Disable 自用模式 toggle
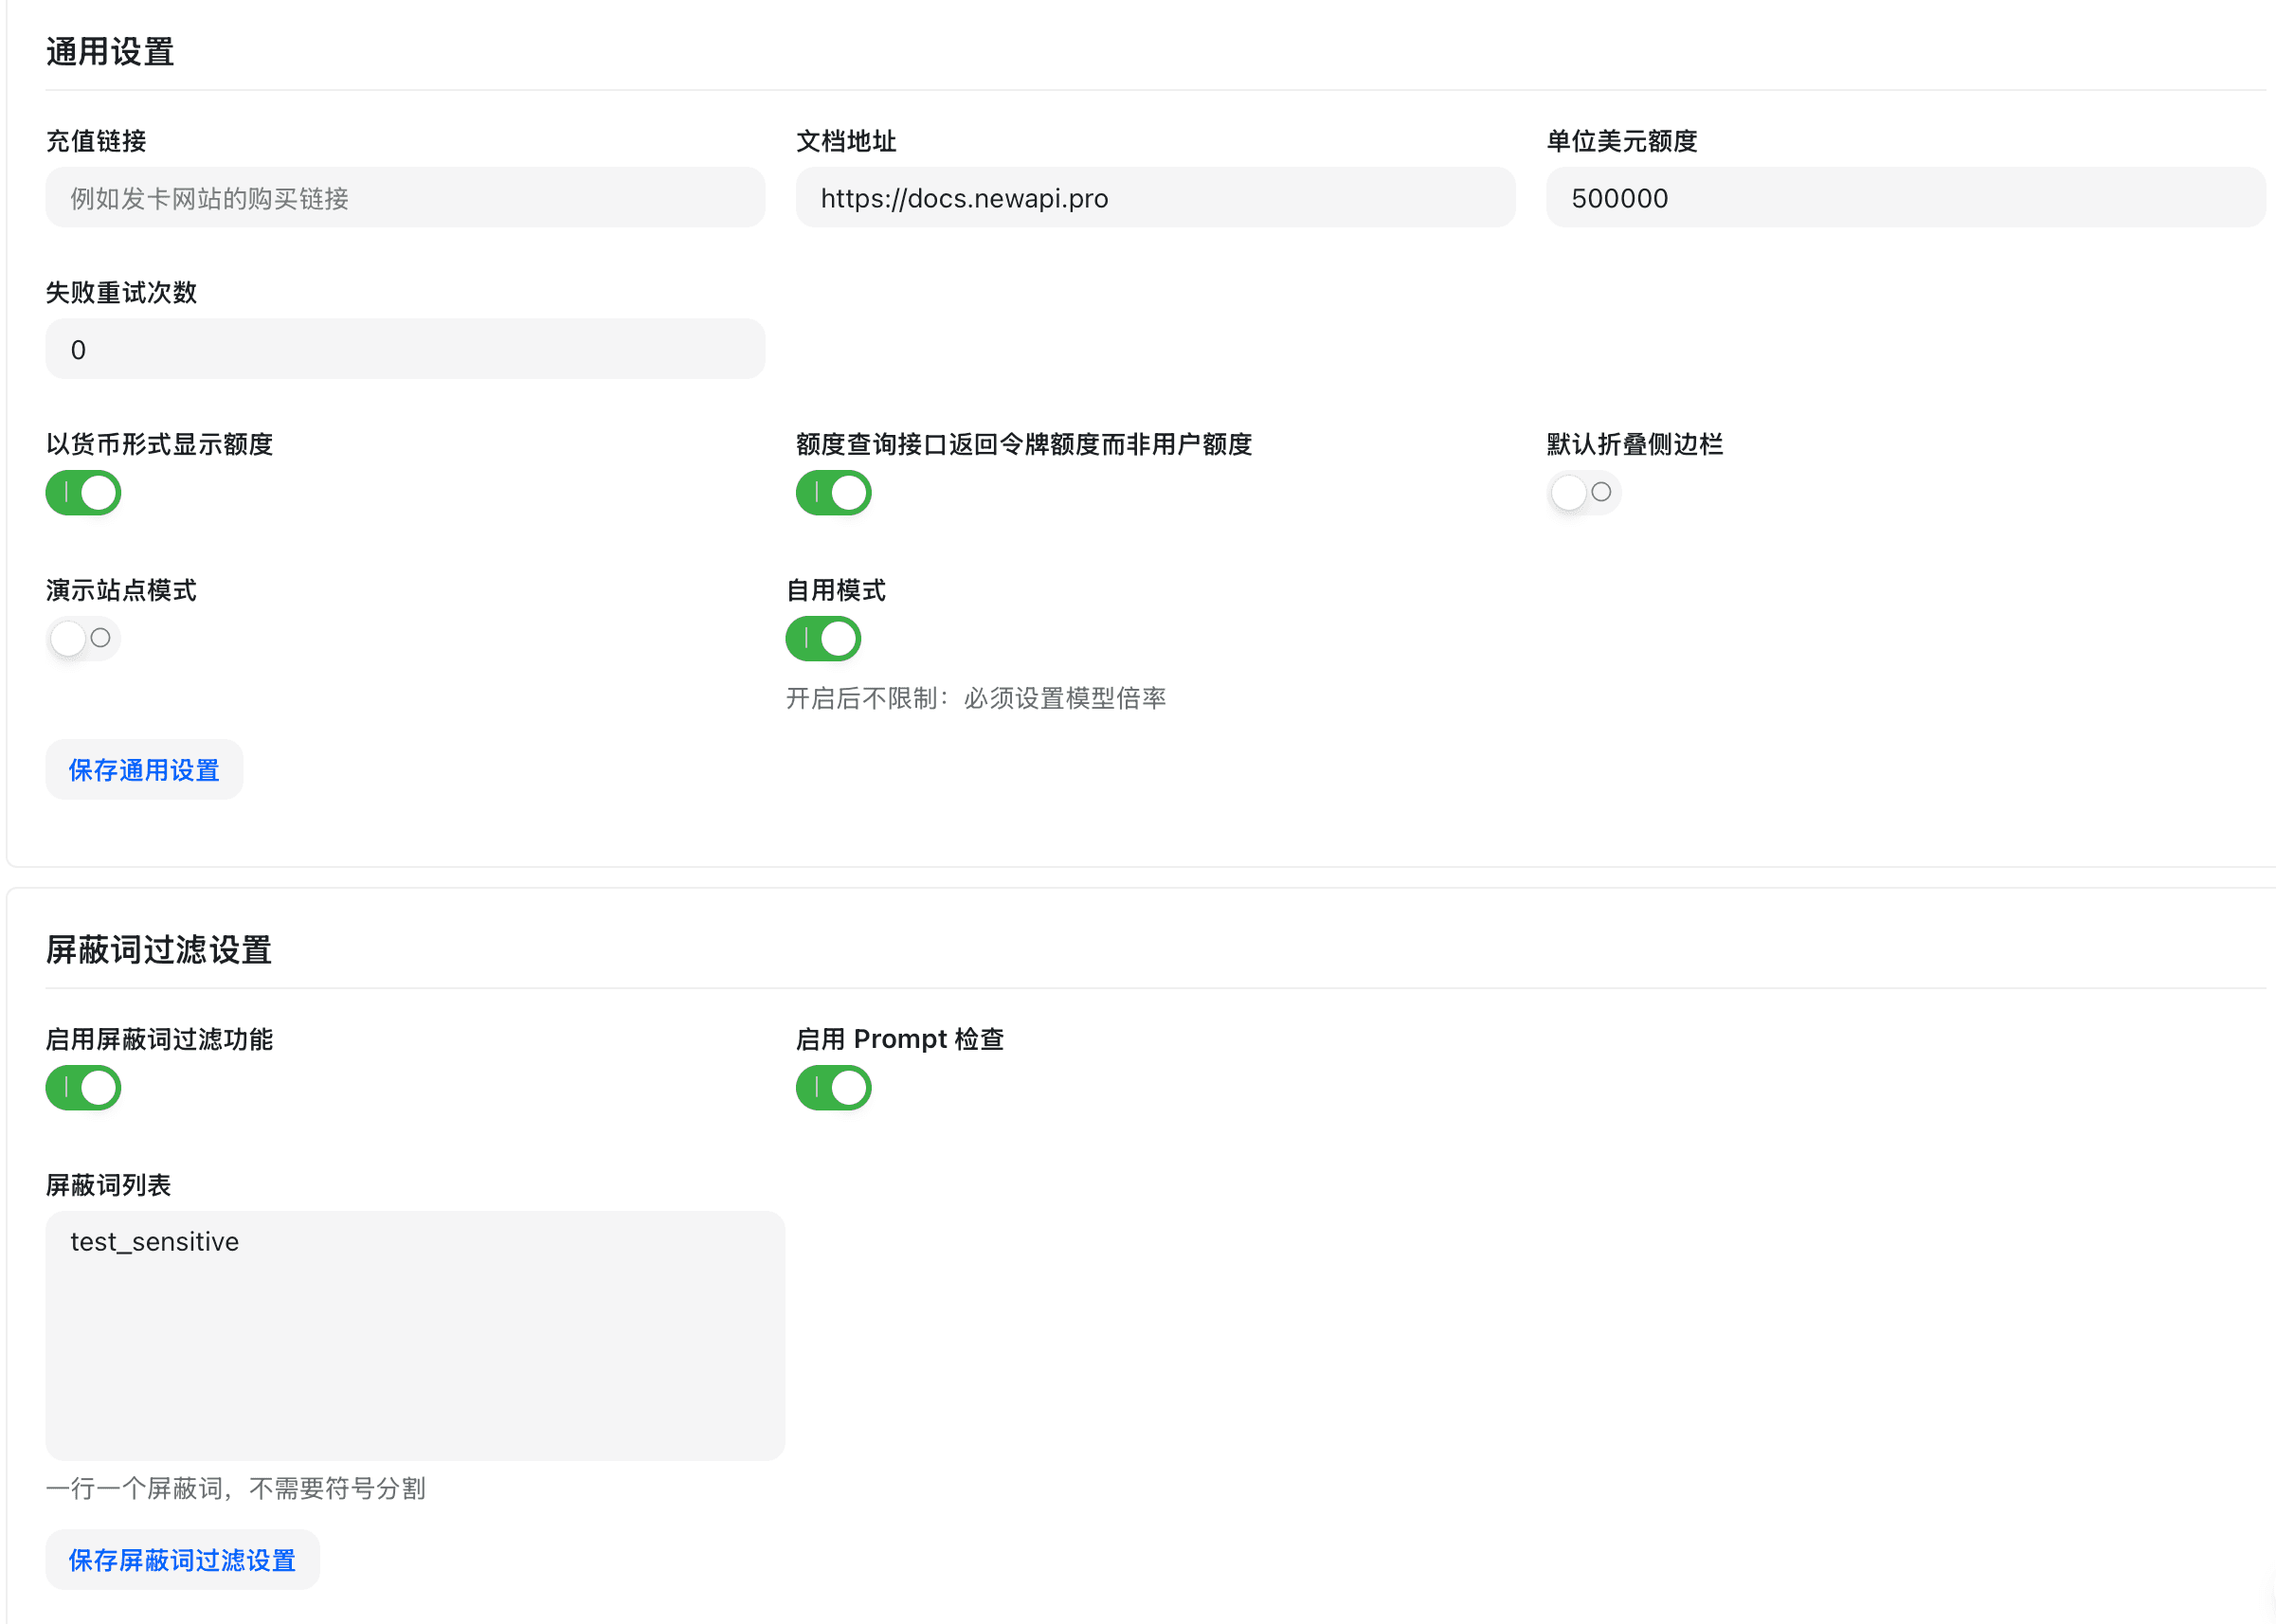The width and height of the screenshot is (2276, 1624). coord(823,638)
